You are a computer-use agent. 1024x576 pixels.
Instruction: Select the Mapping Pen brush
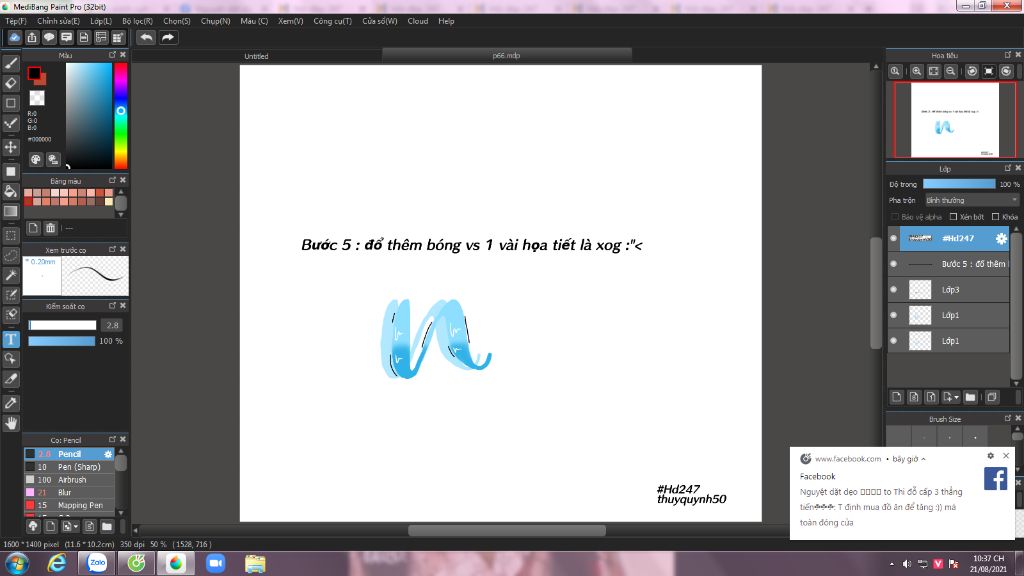[x=70, y=505]
